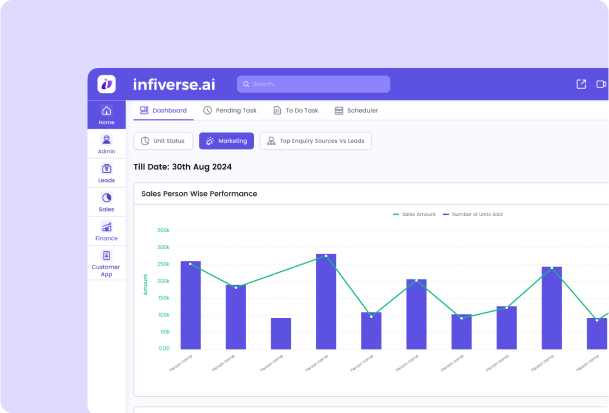Select the Unit Status button
The height and width of the screenshot is (413, 609).
[x=163, y=141]
